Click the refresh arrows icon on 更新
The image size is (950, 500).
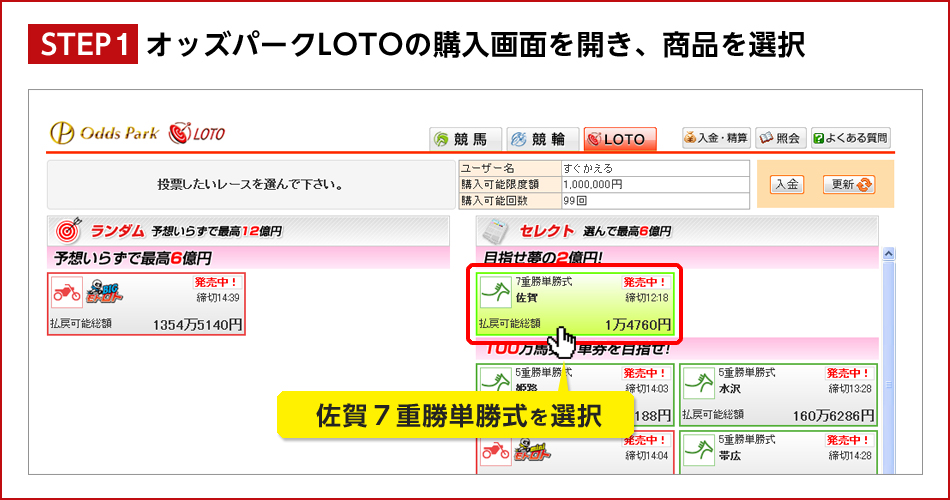(x=865, y=185)
